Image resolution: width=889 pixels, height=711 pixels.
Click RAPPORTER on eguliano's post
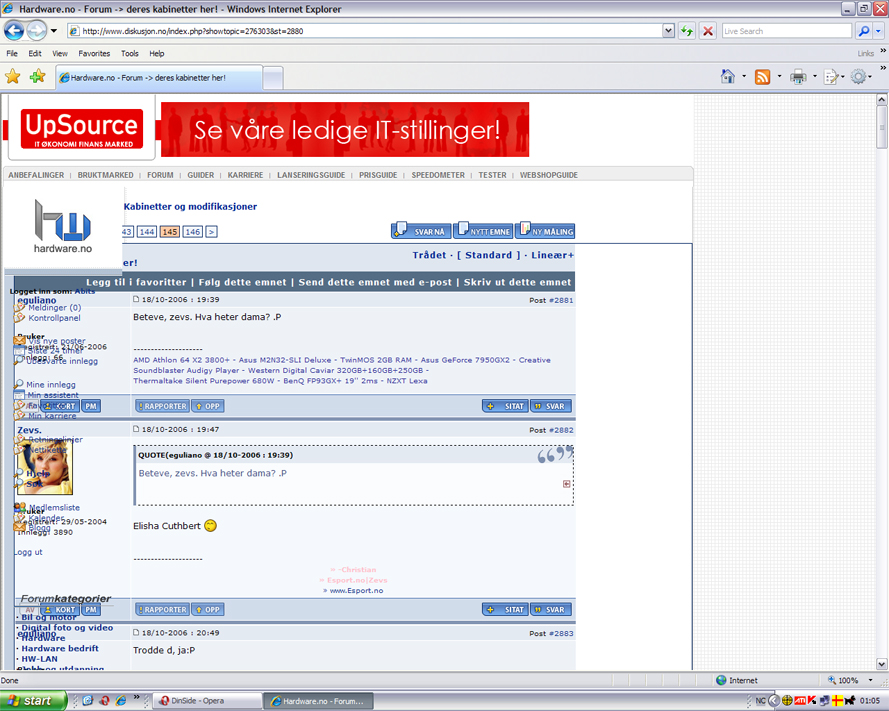pyautogui.click(x=162, y=406)
